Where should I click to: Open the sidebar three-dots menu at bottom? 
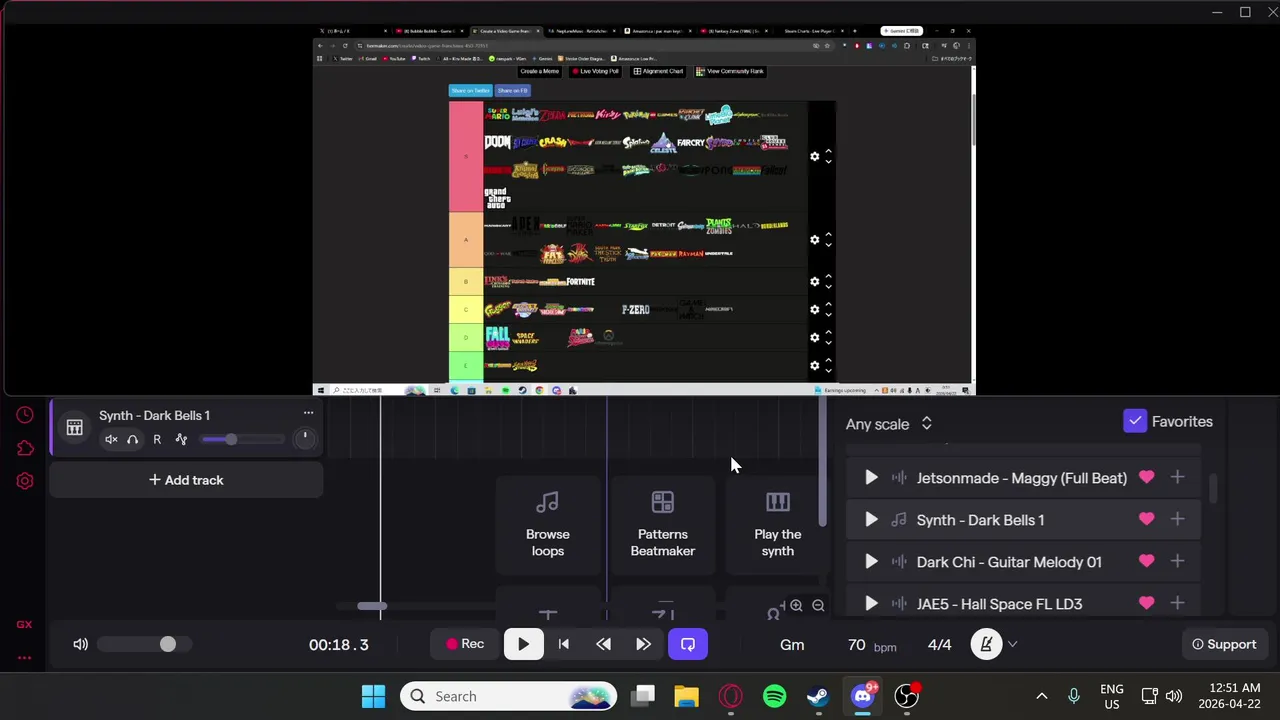(24, 658)
